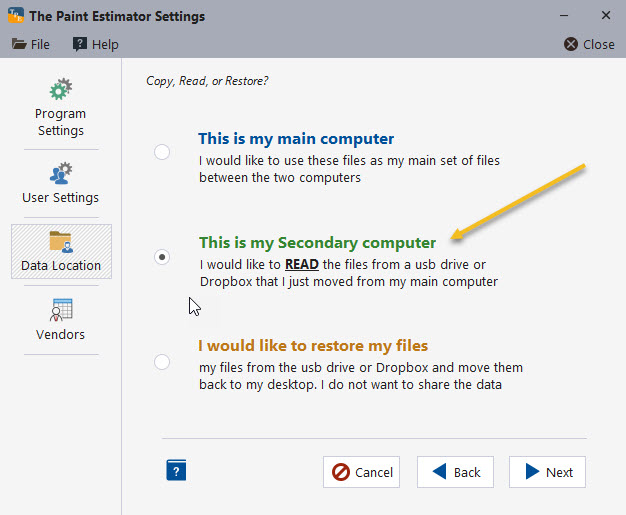Minimize the Settings window
The image size is (626, 515).
coord(564,16)
